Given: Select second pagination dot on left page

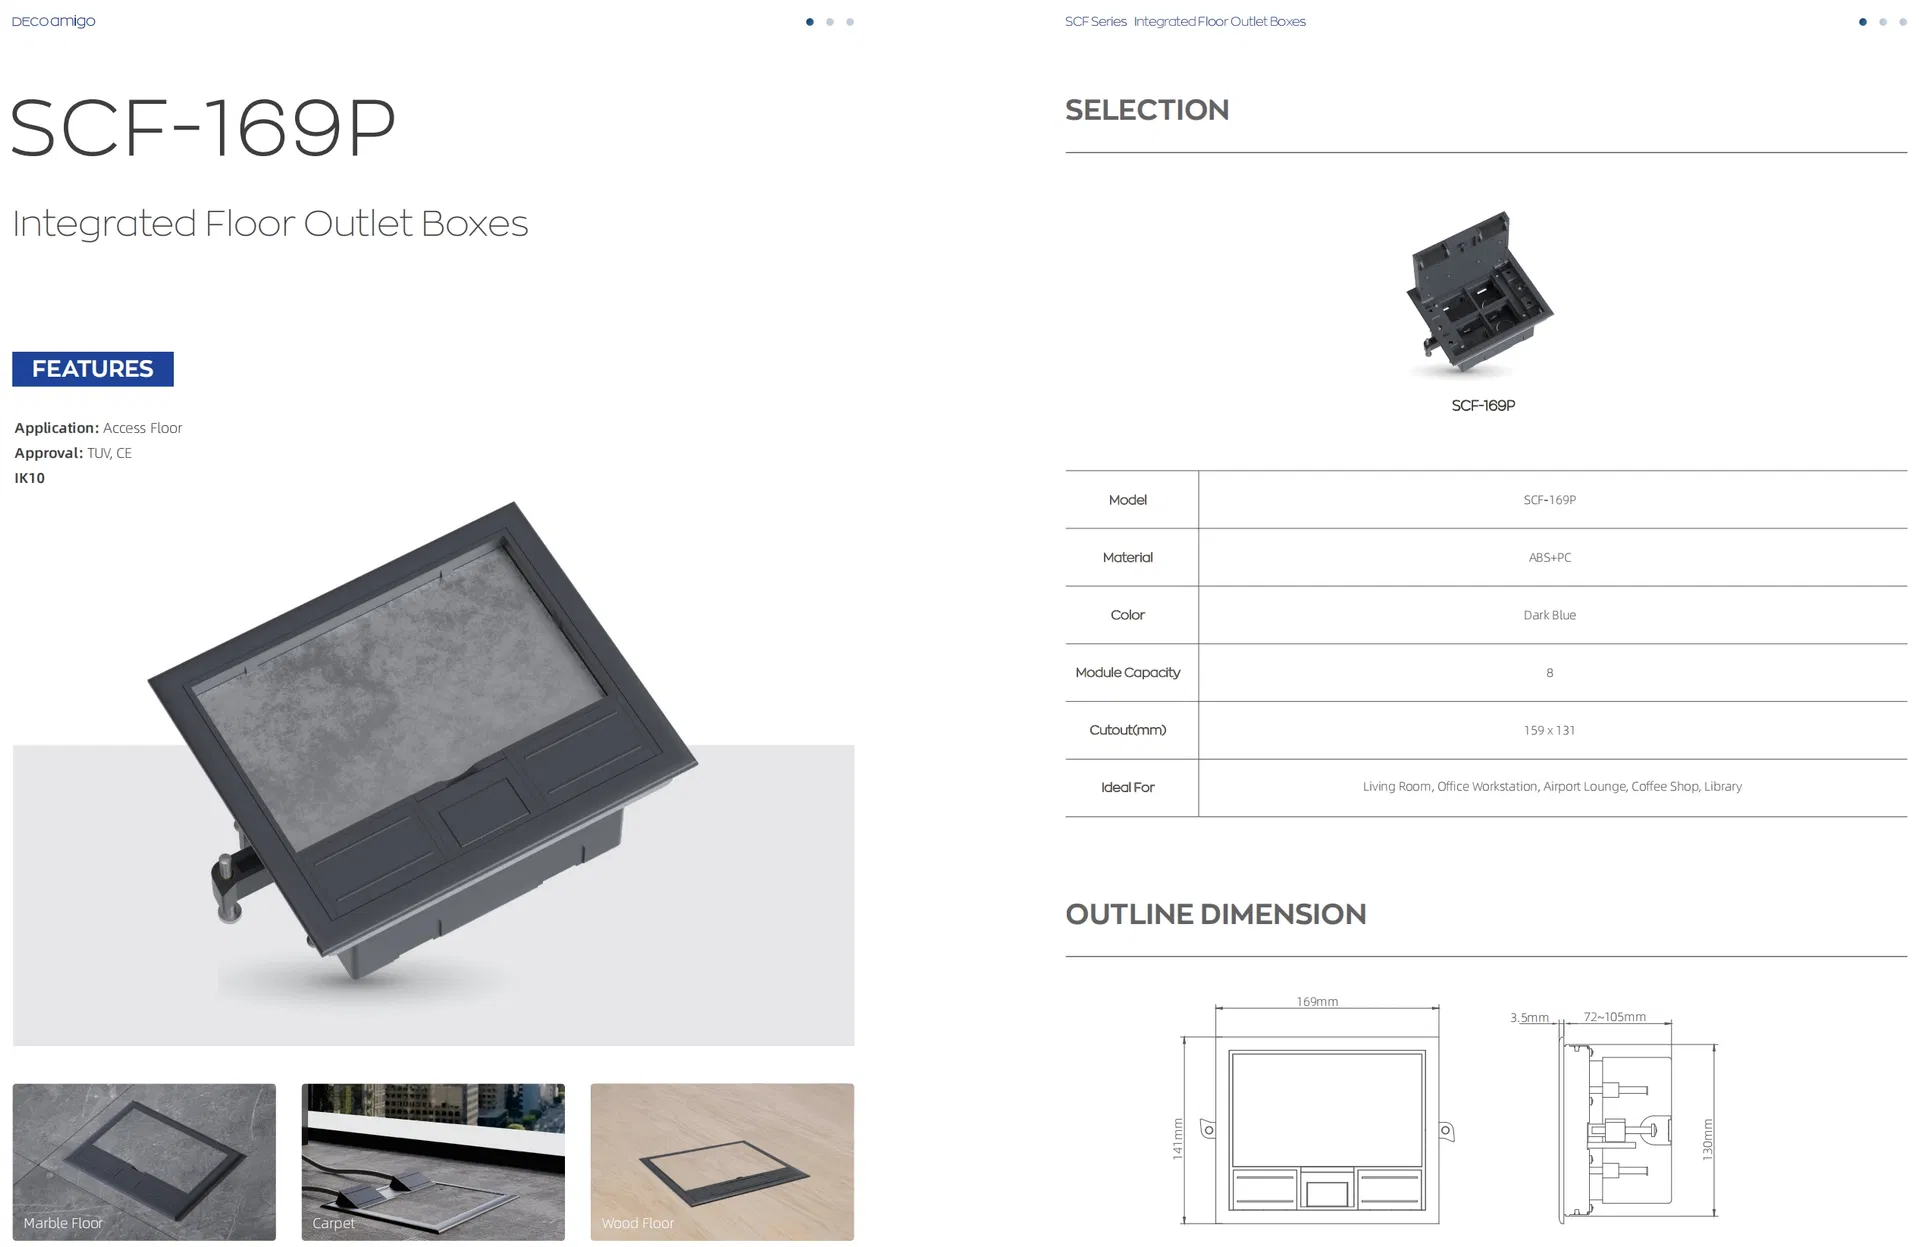Looking at the screenshot, I should (829, 22).
